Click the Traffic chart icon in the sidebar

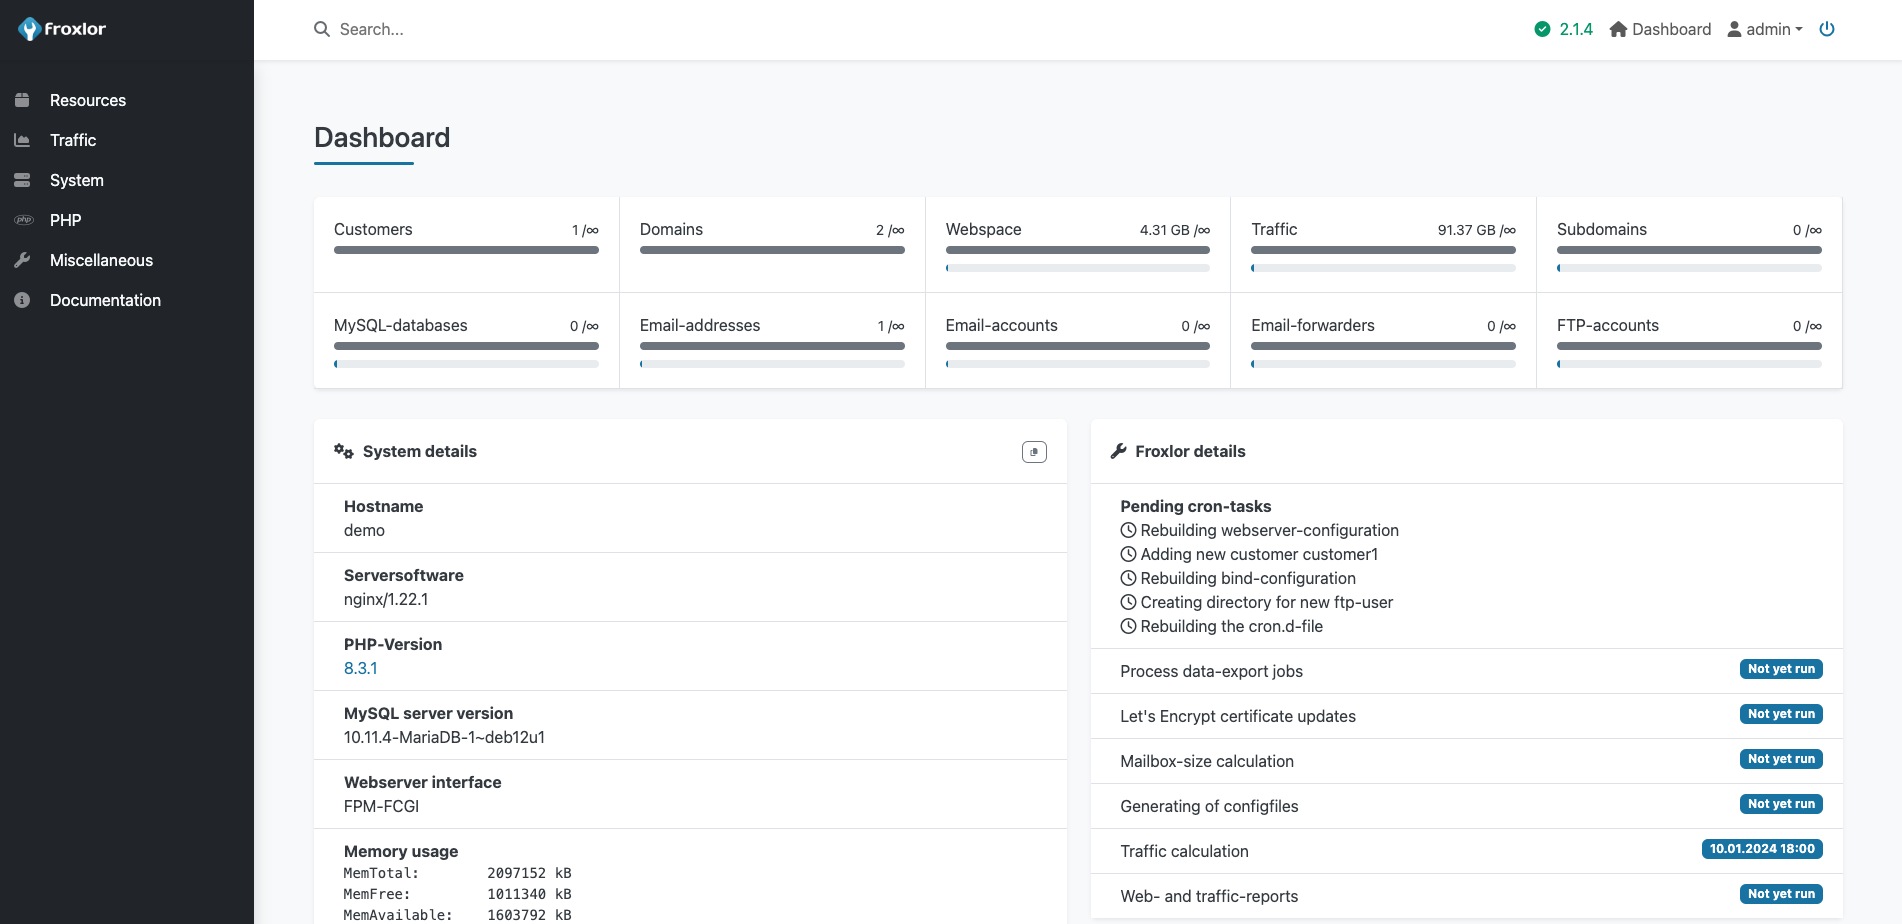(x=23, y=140)
